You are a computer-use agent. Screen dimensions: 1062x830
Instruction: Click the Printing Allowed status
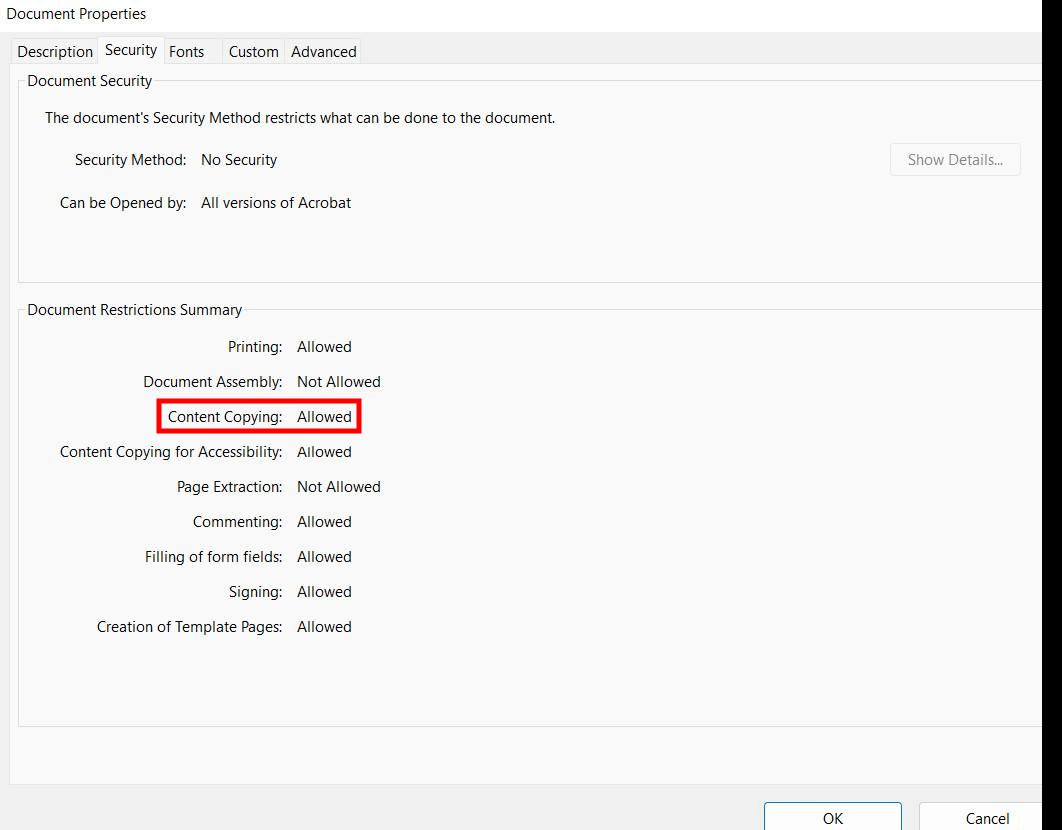(x=324, y=347)
